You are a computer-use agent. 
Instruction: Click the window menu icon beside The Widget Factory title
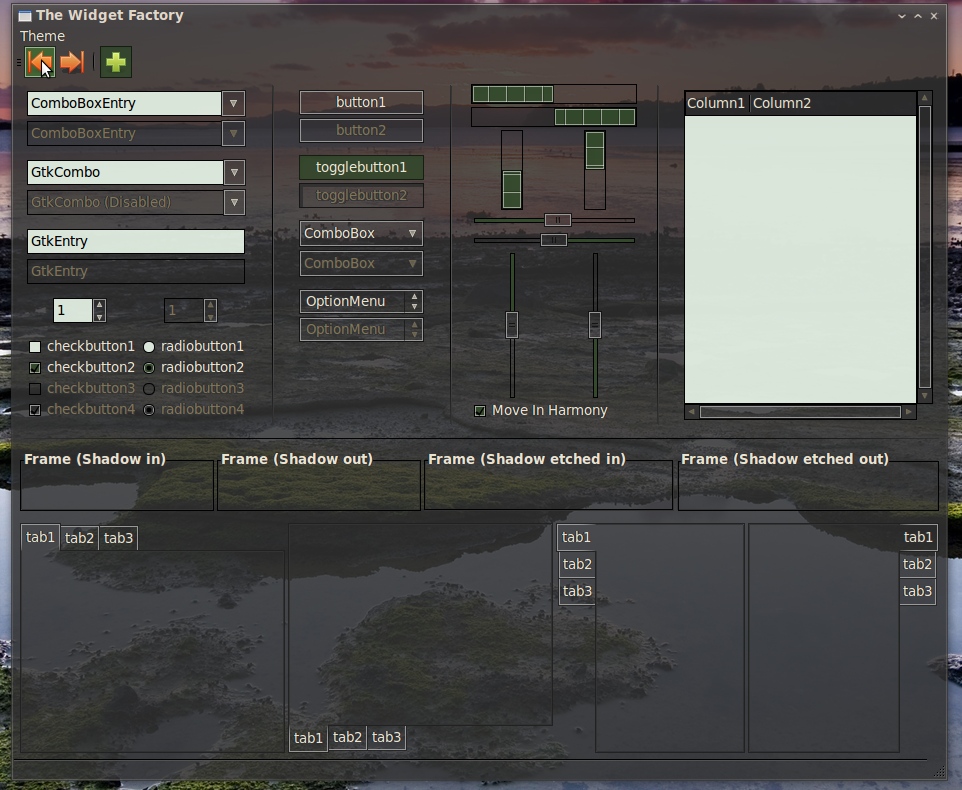click(25, 16)
